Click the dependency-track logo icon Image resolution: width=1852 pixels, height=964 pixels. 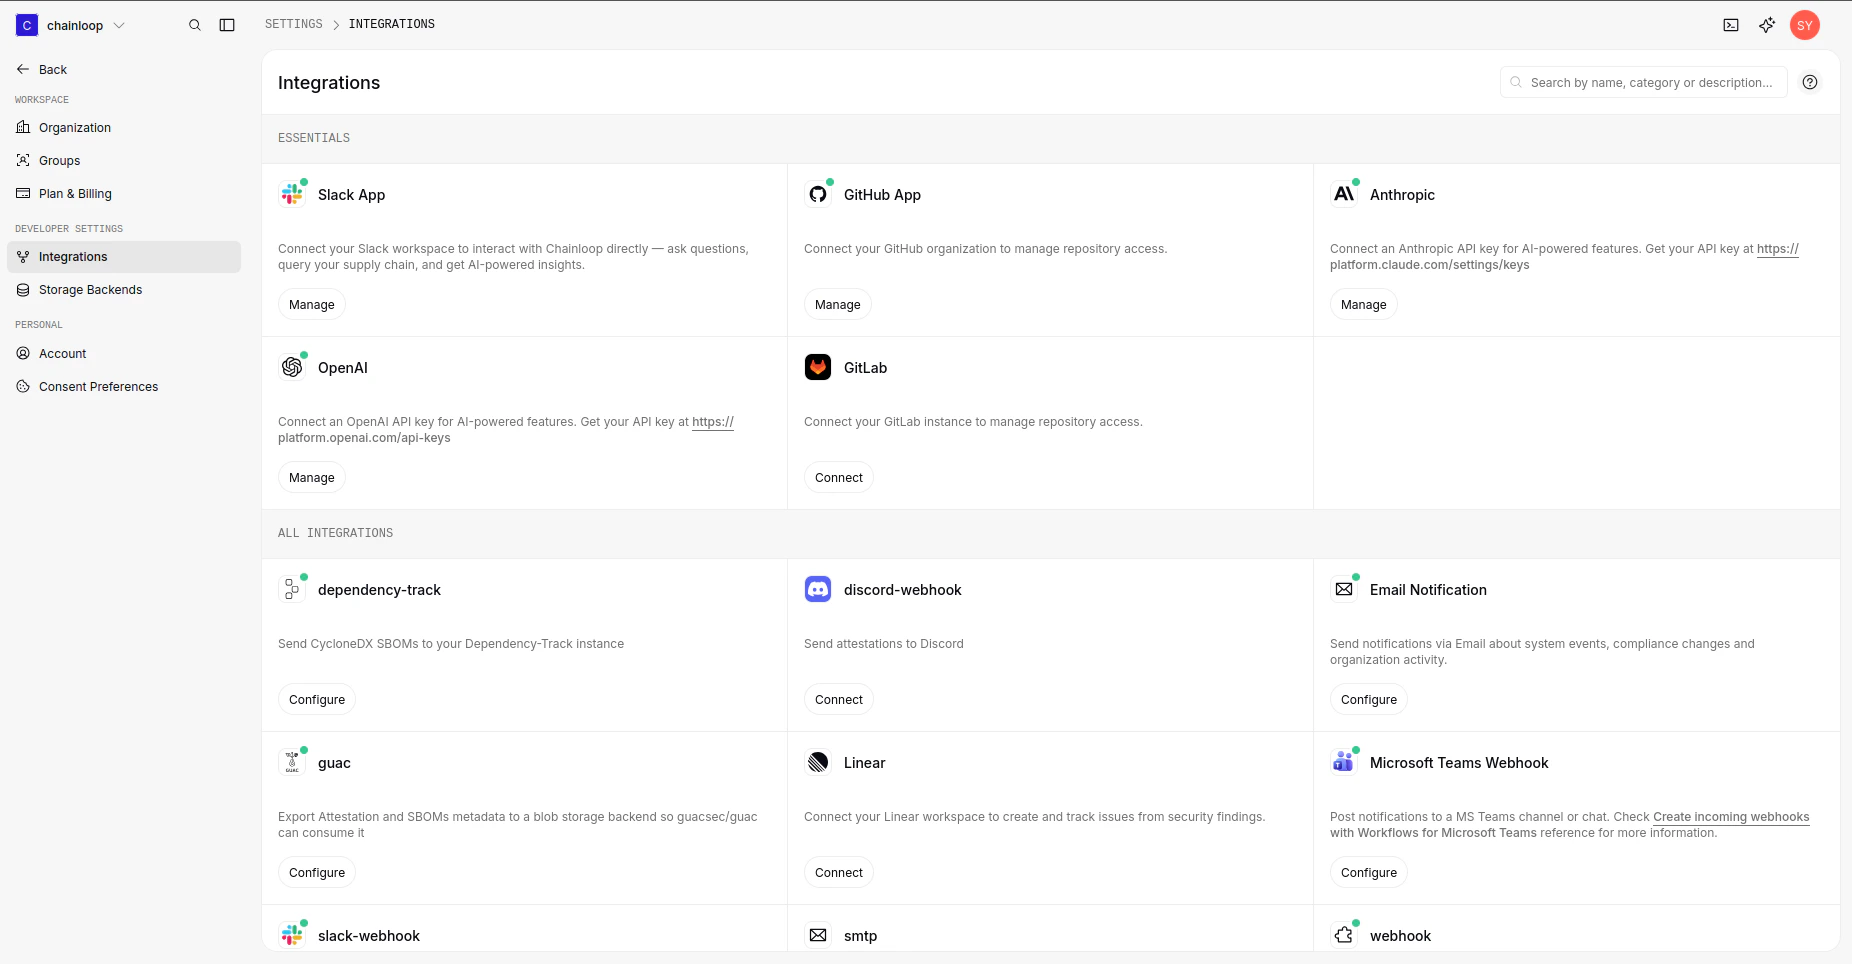coord(292,589)
